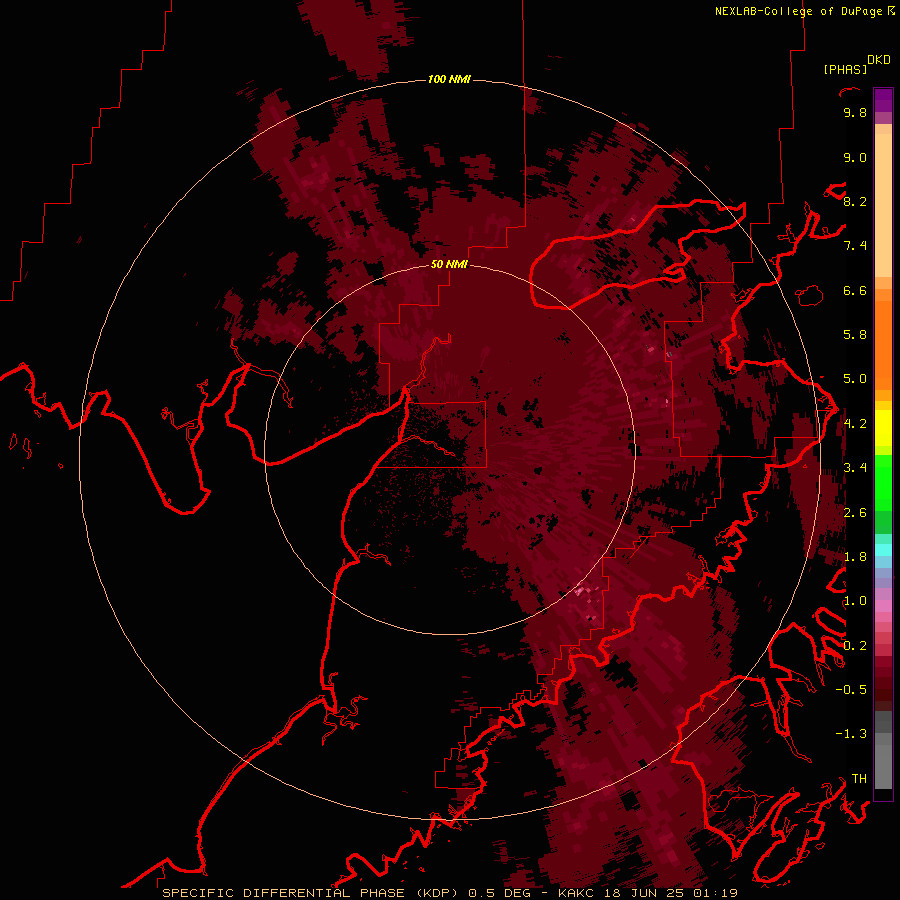Image resolution: width=900 pixels, height=900 pixels.
Task: Click the [PHAS] legend heading
Action: point(845,70)
